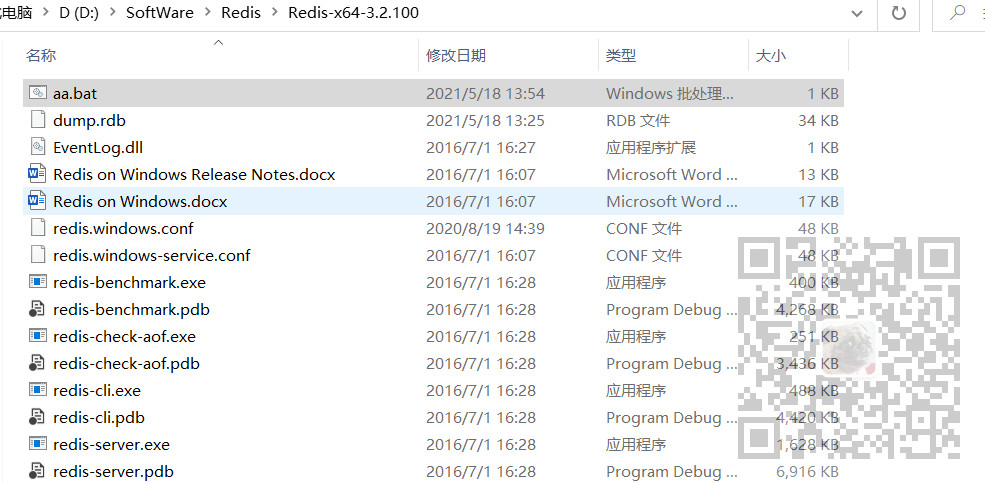
Task: Select the redis.windows.conf file name
Action: 123,228
